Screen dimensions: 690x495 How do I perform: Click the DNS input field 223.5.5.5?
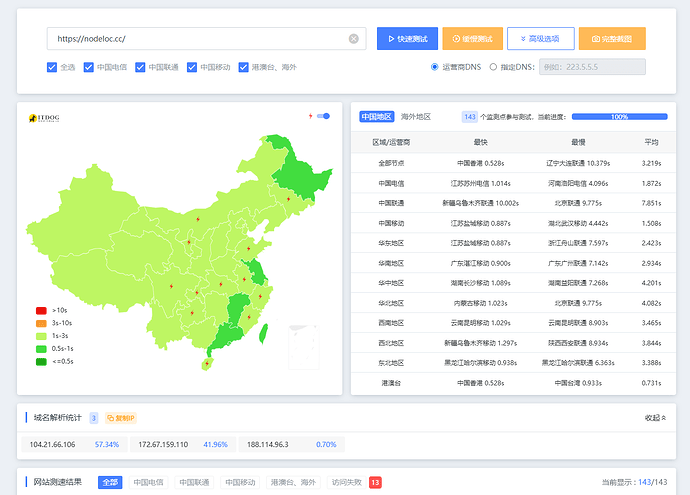(592, 67)
